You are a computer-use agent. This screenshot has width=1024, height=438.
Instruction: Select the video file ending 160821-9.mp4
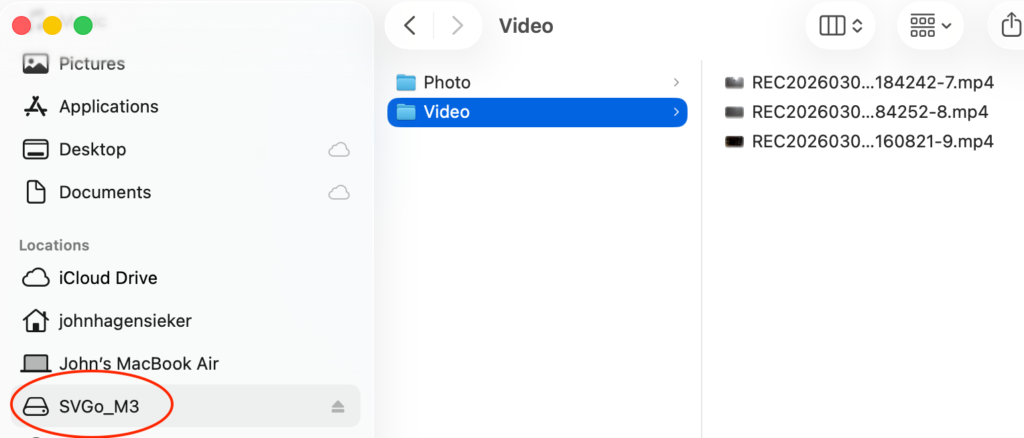tap(872, 141)
